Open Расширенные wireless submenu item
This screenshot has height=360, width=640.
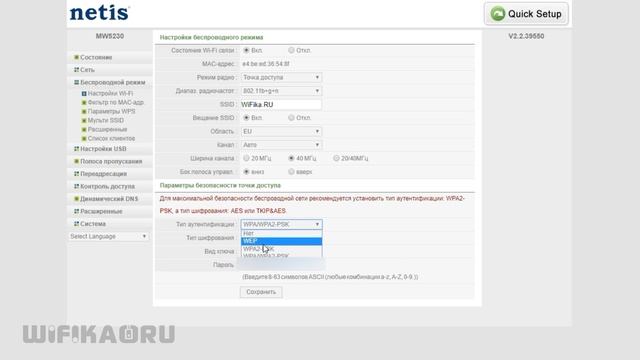click(x=107, y=129)
